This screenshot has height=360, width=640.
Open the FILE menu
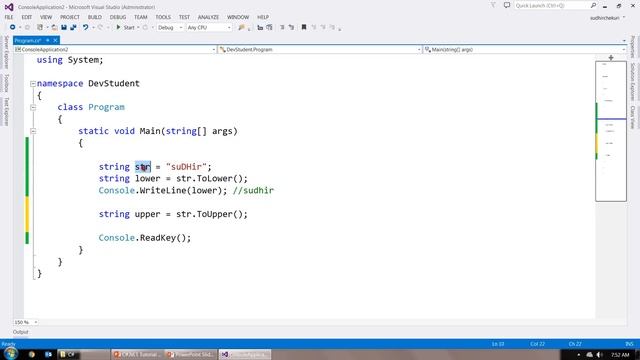[x=9, y=17]
